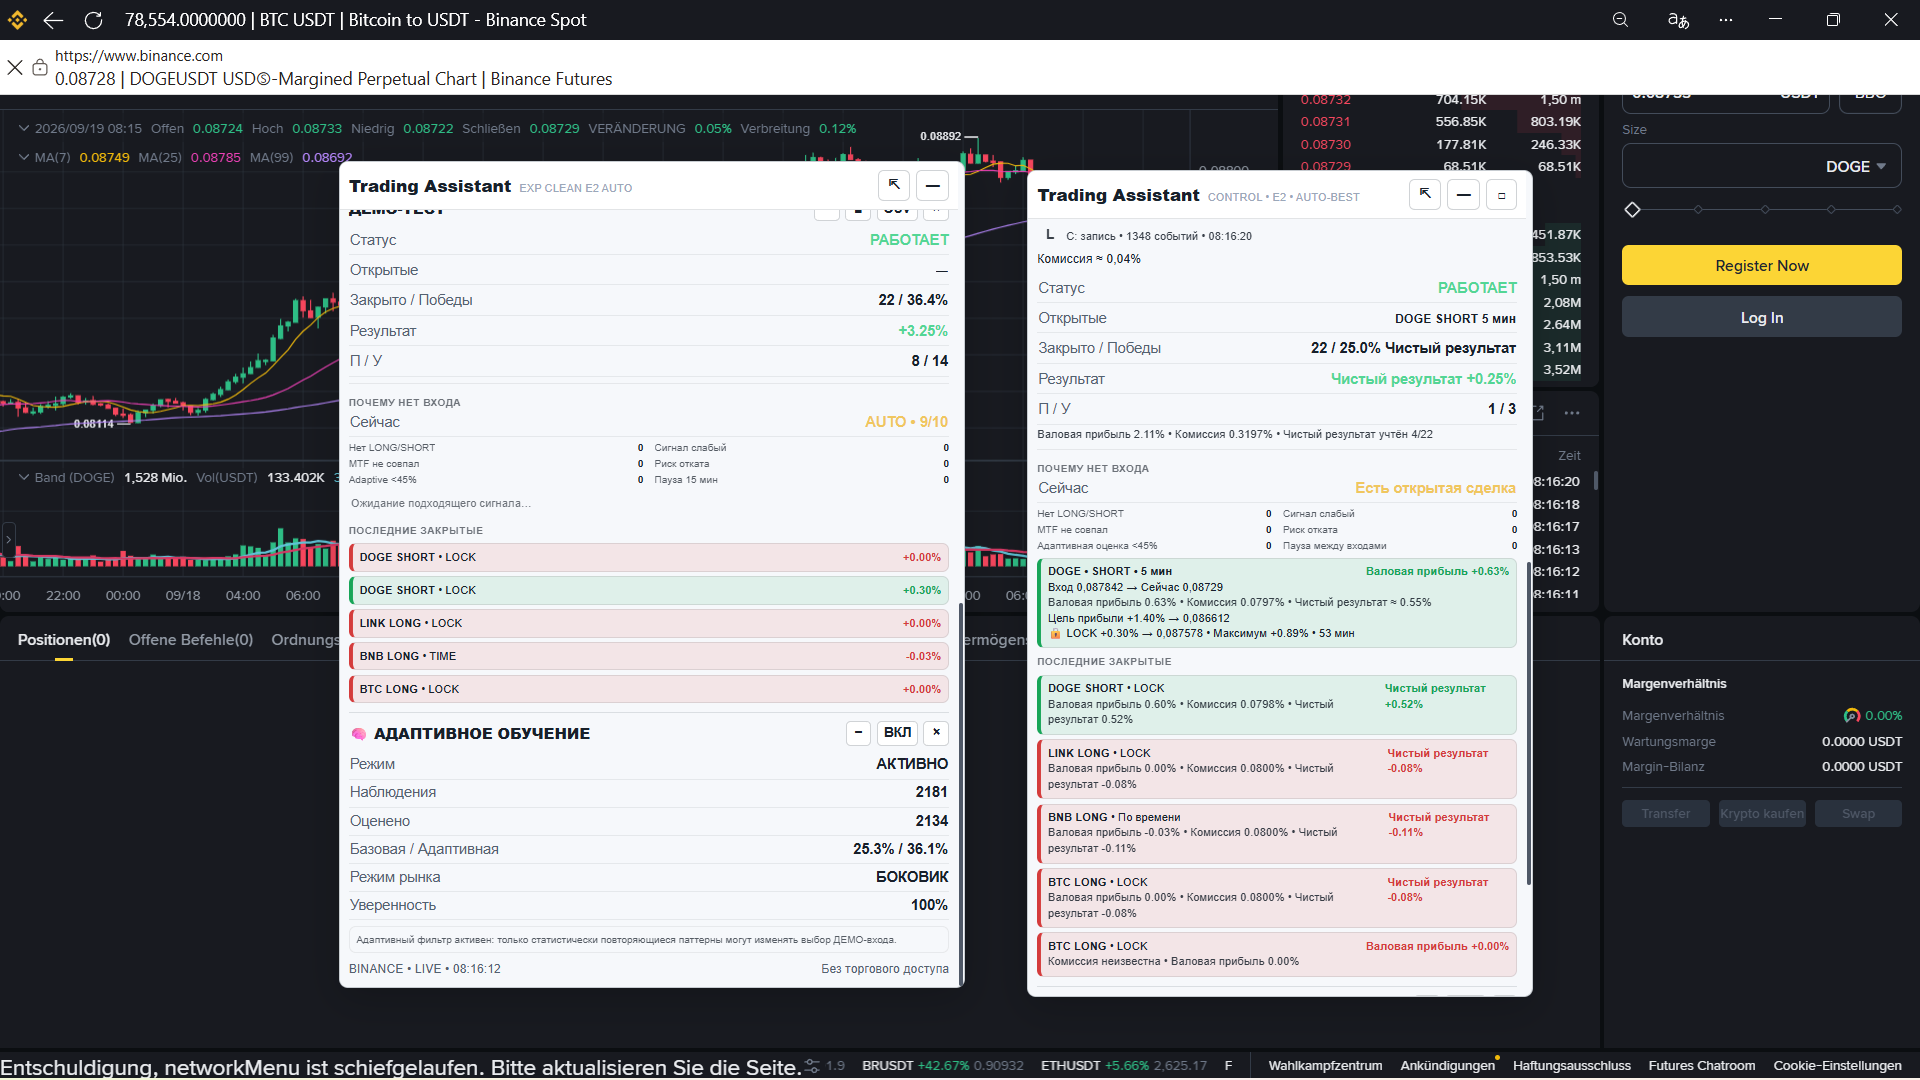Open the Ankündigungen link
Image resolution: width=1920 pixels, height=1080 pixels.
[1447, 1066]
